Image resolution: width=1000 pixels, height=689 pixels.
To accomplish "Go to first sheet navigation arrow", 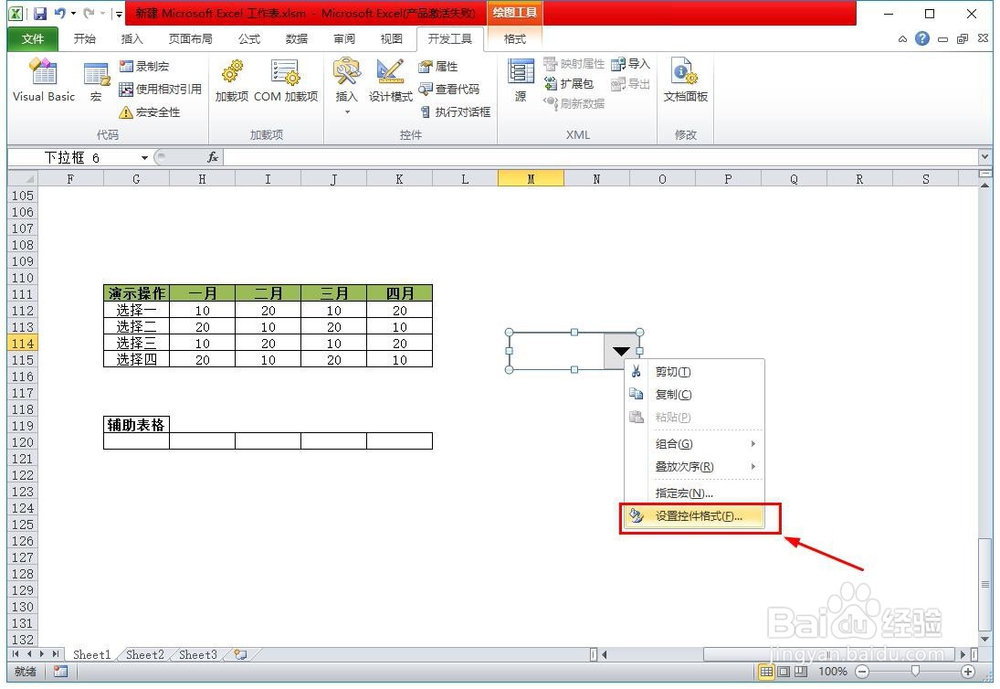I will (15, 655).
